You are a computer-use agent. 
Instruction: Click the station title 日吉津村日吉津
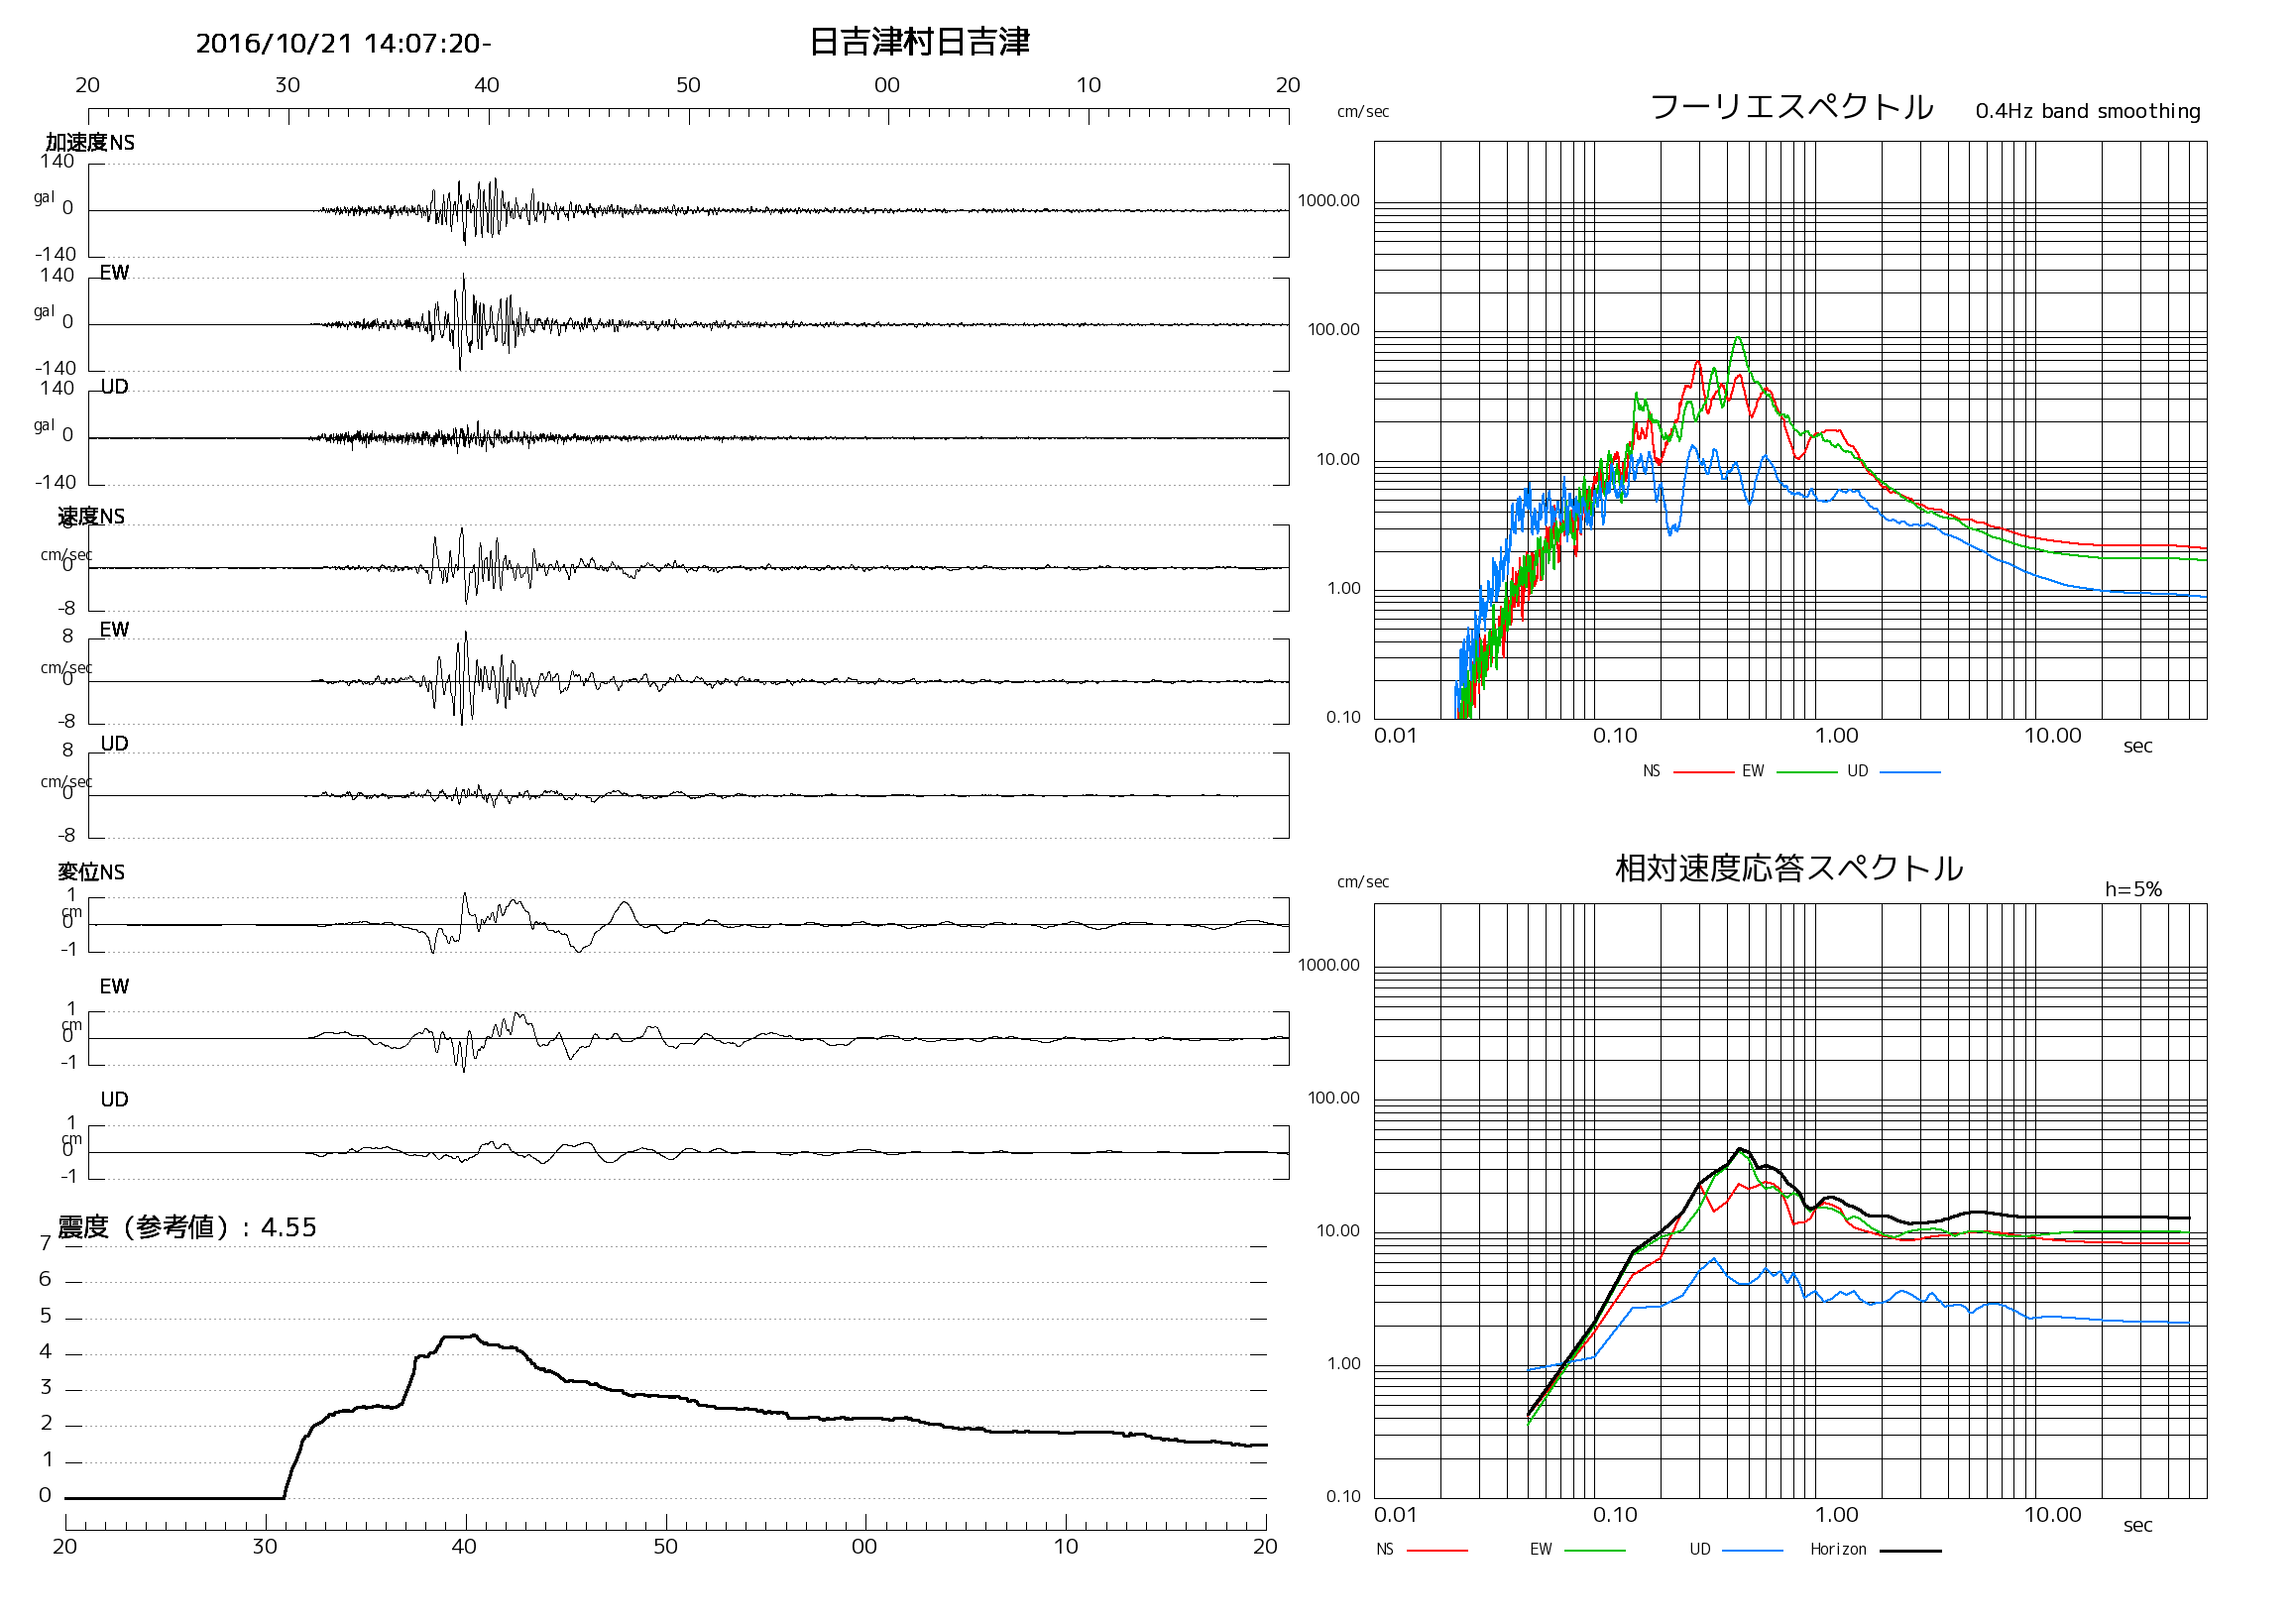[919, 42]
